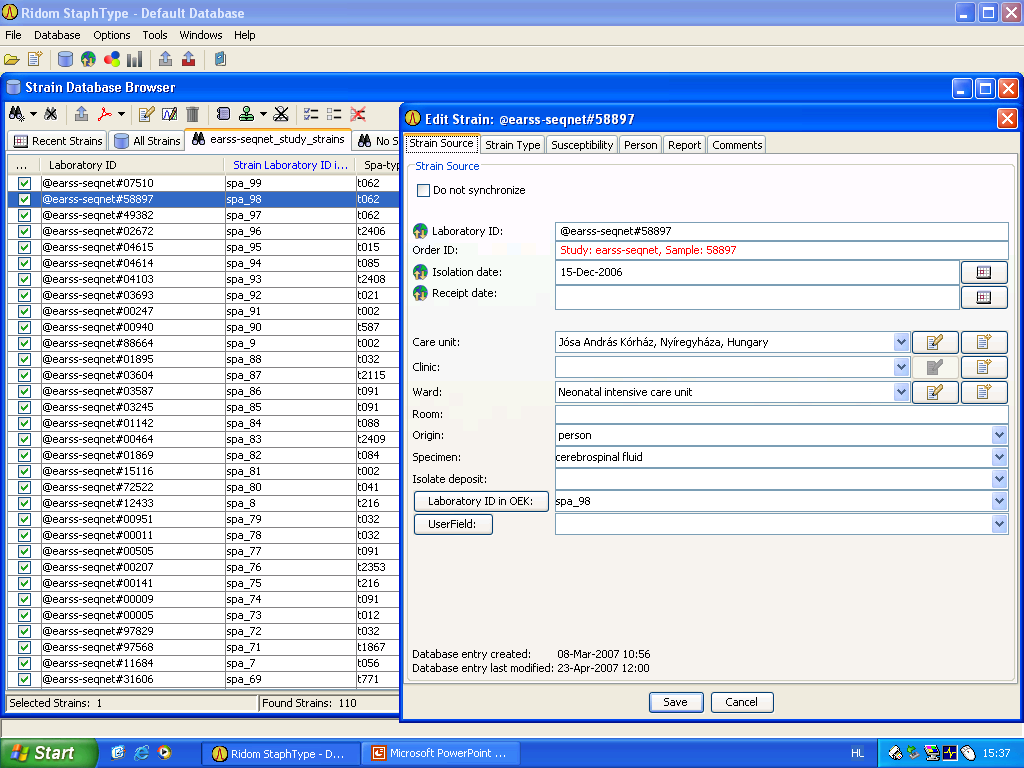Click the new entry button beside Clinic
The image size is (1024, 768).
[x=984, y=367]
